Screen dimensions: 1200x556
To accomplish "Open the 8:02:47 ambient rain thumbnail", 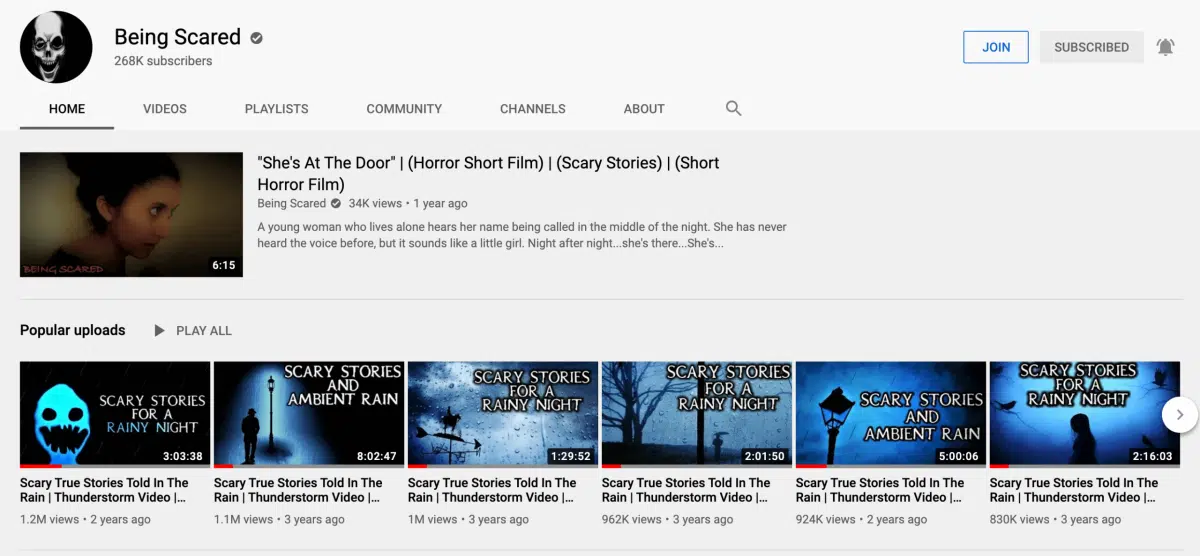I will pyautogui.click(x=309, y=414).
